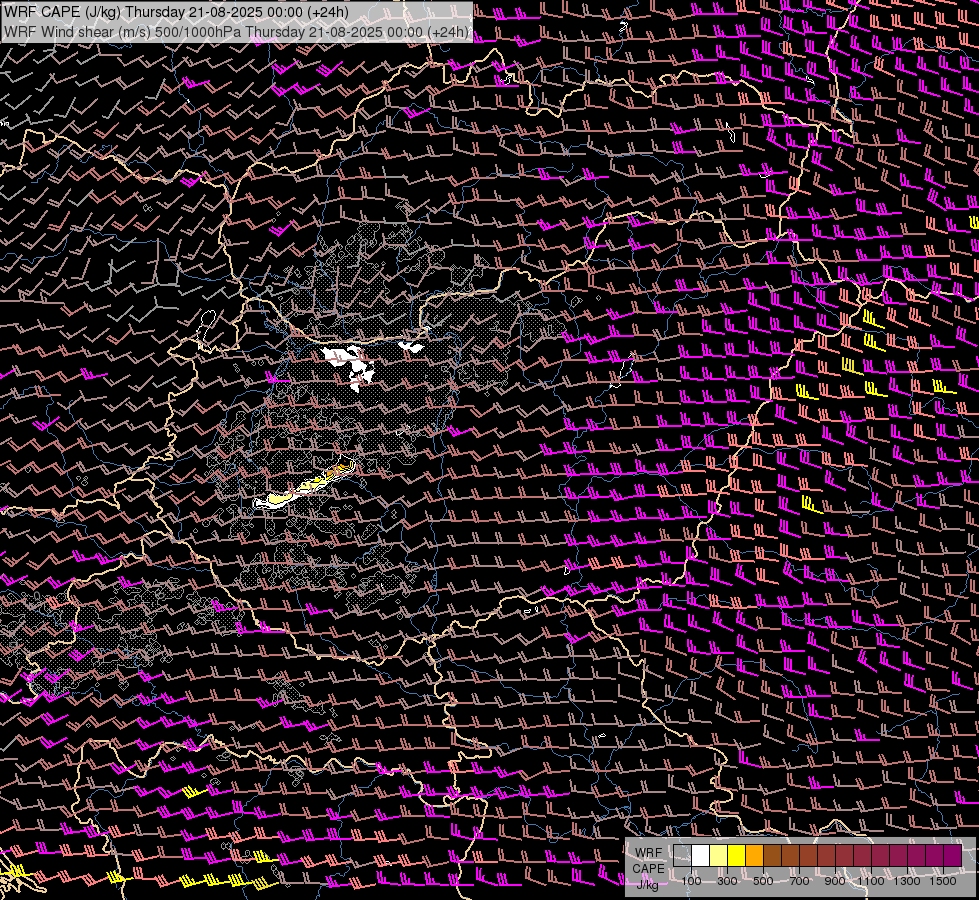Select the white 100 J/kg legend swatch
This screenshot has height=900, width=979.
coord(701,856)
